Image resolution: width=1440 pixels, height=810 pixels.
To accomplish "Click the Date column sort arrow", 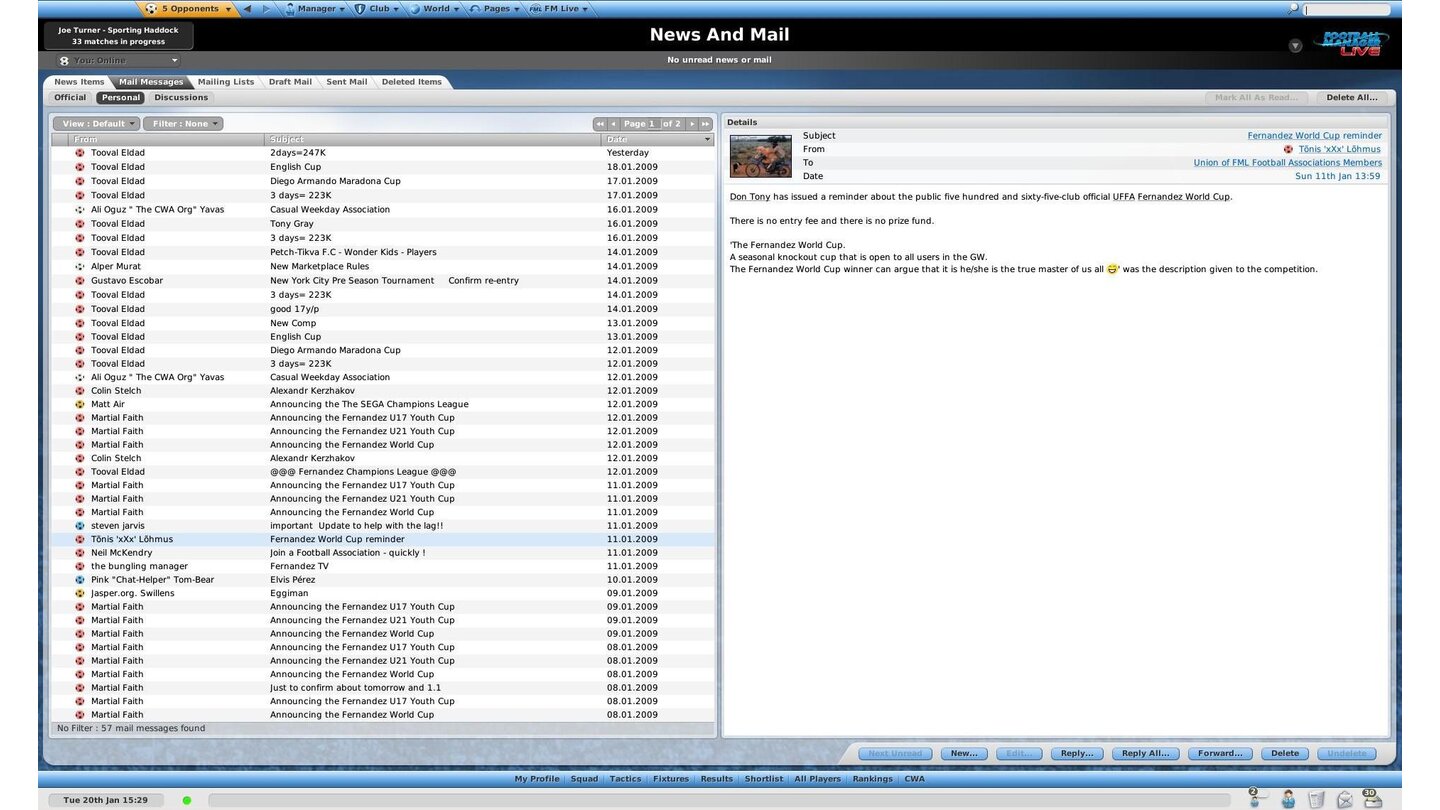I will 708,139.
